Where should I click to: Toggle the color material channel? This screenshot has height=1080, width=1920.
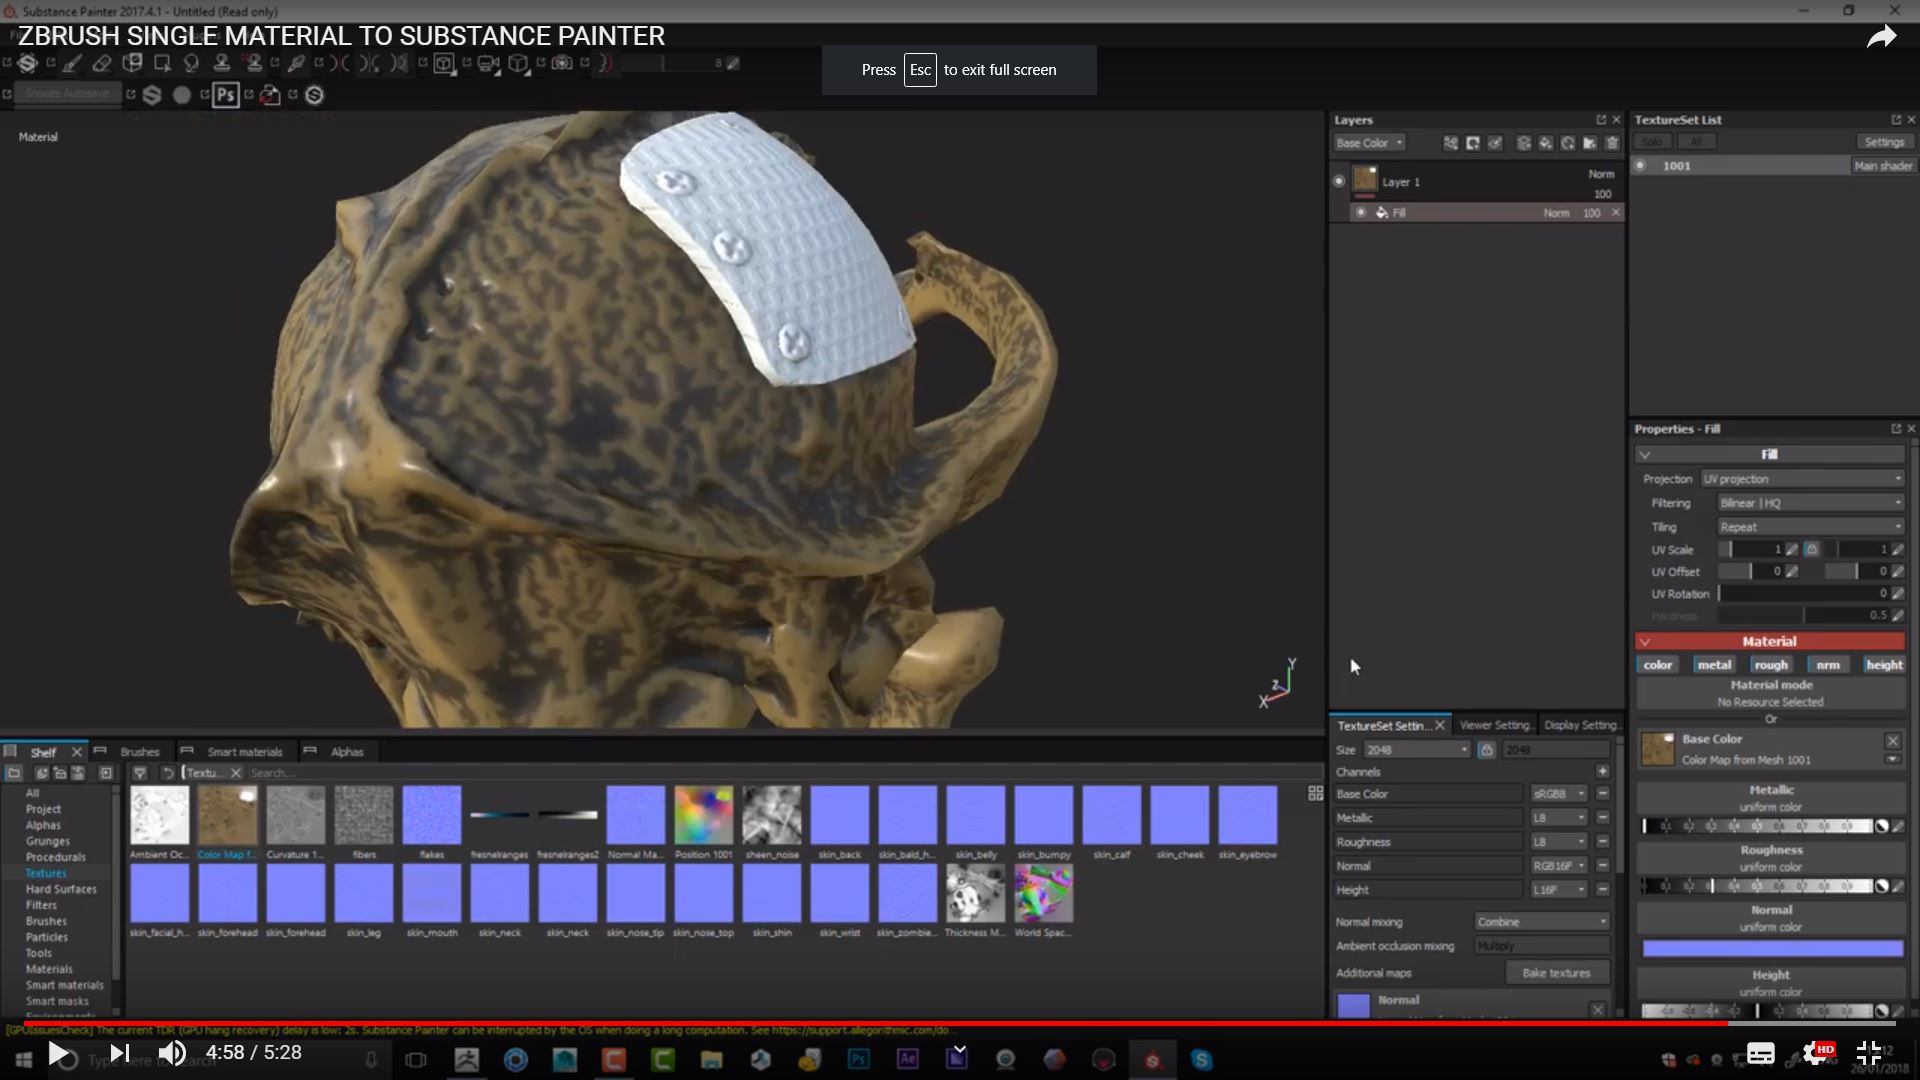pos(1657,665)
